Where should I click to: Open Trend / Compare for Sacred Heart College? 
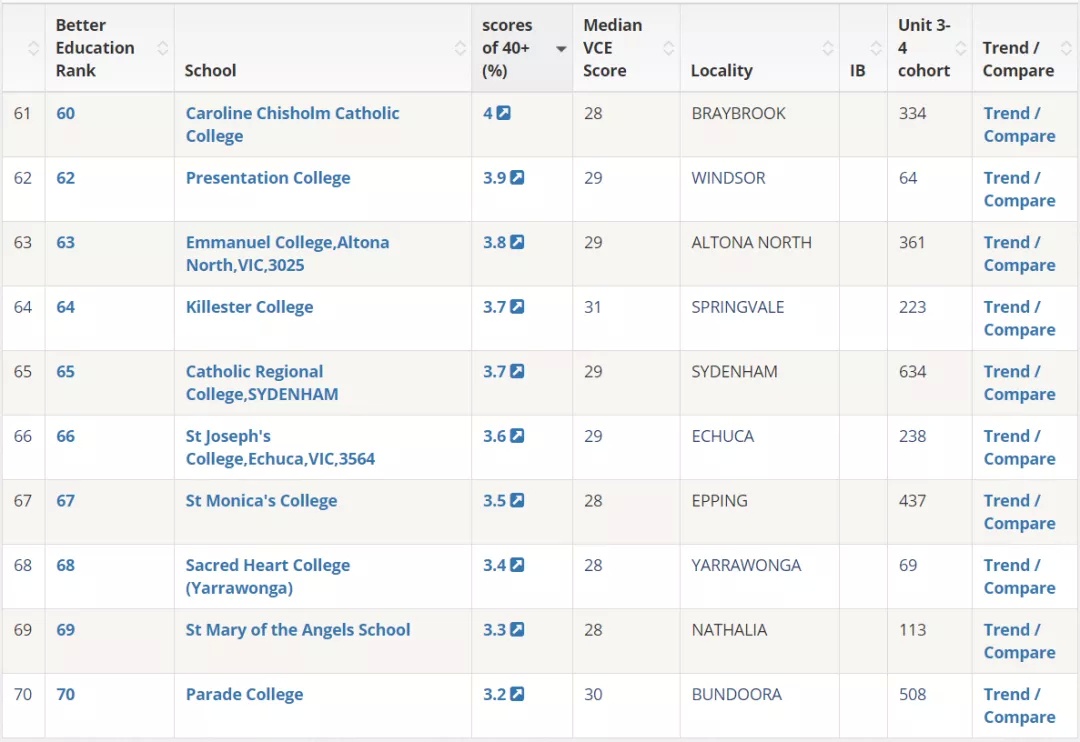1019,576
